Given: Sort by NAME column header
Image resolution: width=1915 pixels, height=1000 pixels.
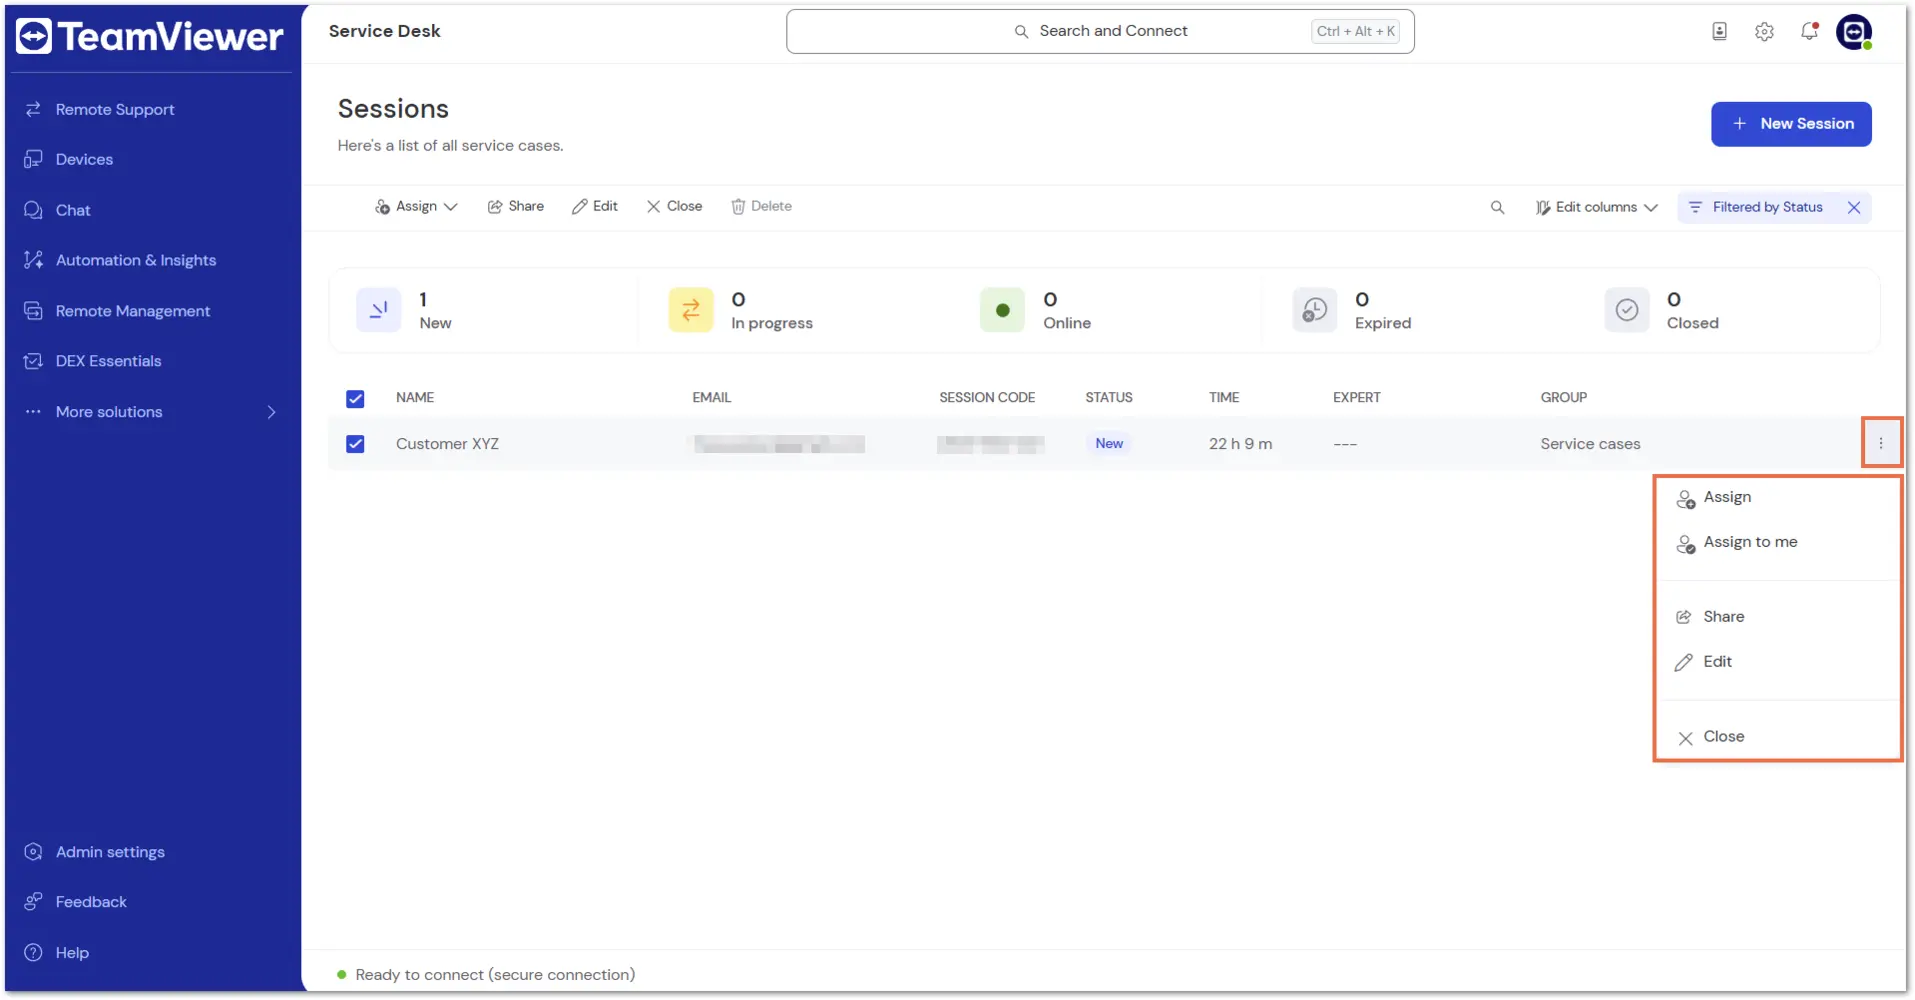Looking at the screenshot, I should click(415, 397).
